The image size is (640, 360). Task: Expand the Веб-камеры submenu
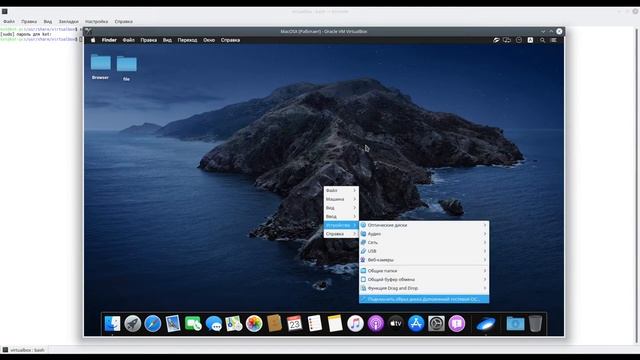(x=424, y=260)
